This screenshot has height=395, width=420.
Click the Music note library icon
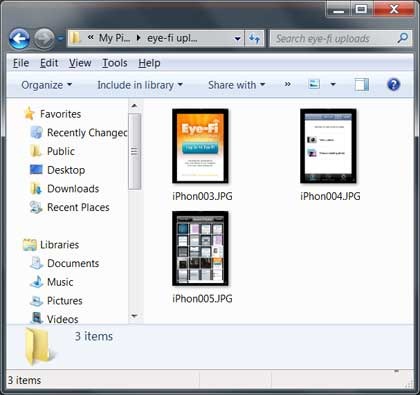point(36,282)
